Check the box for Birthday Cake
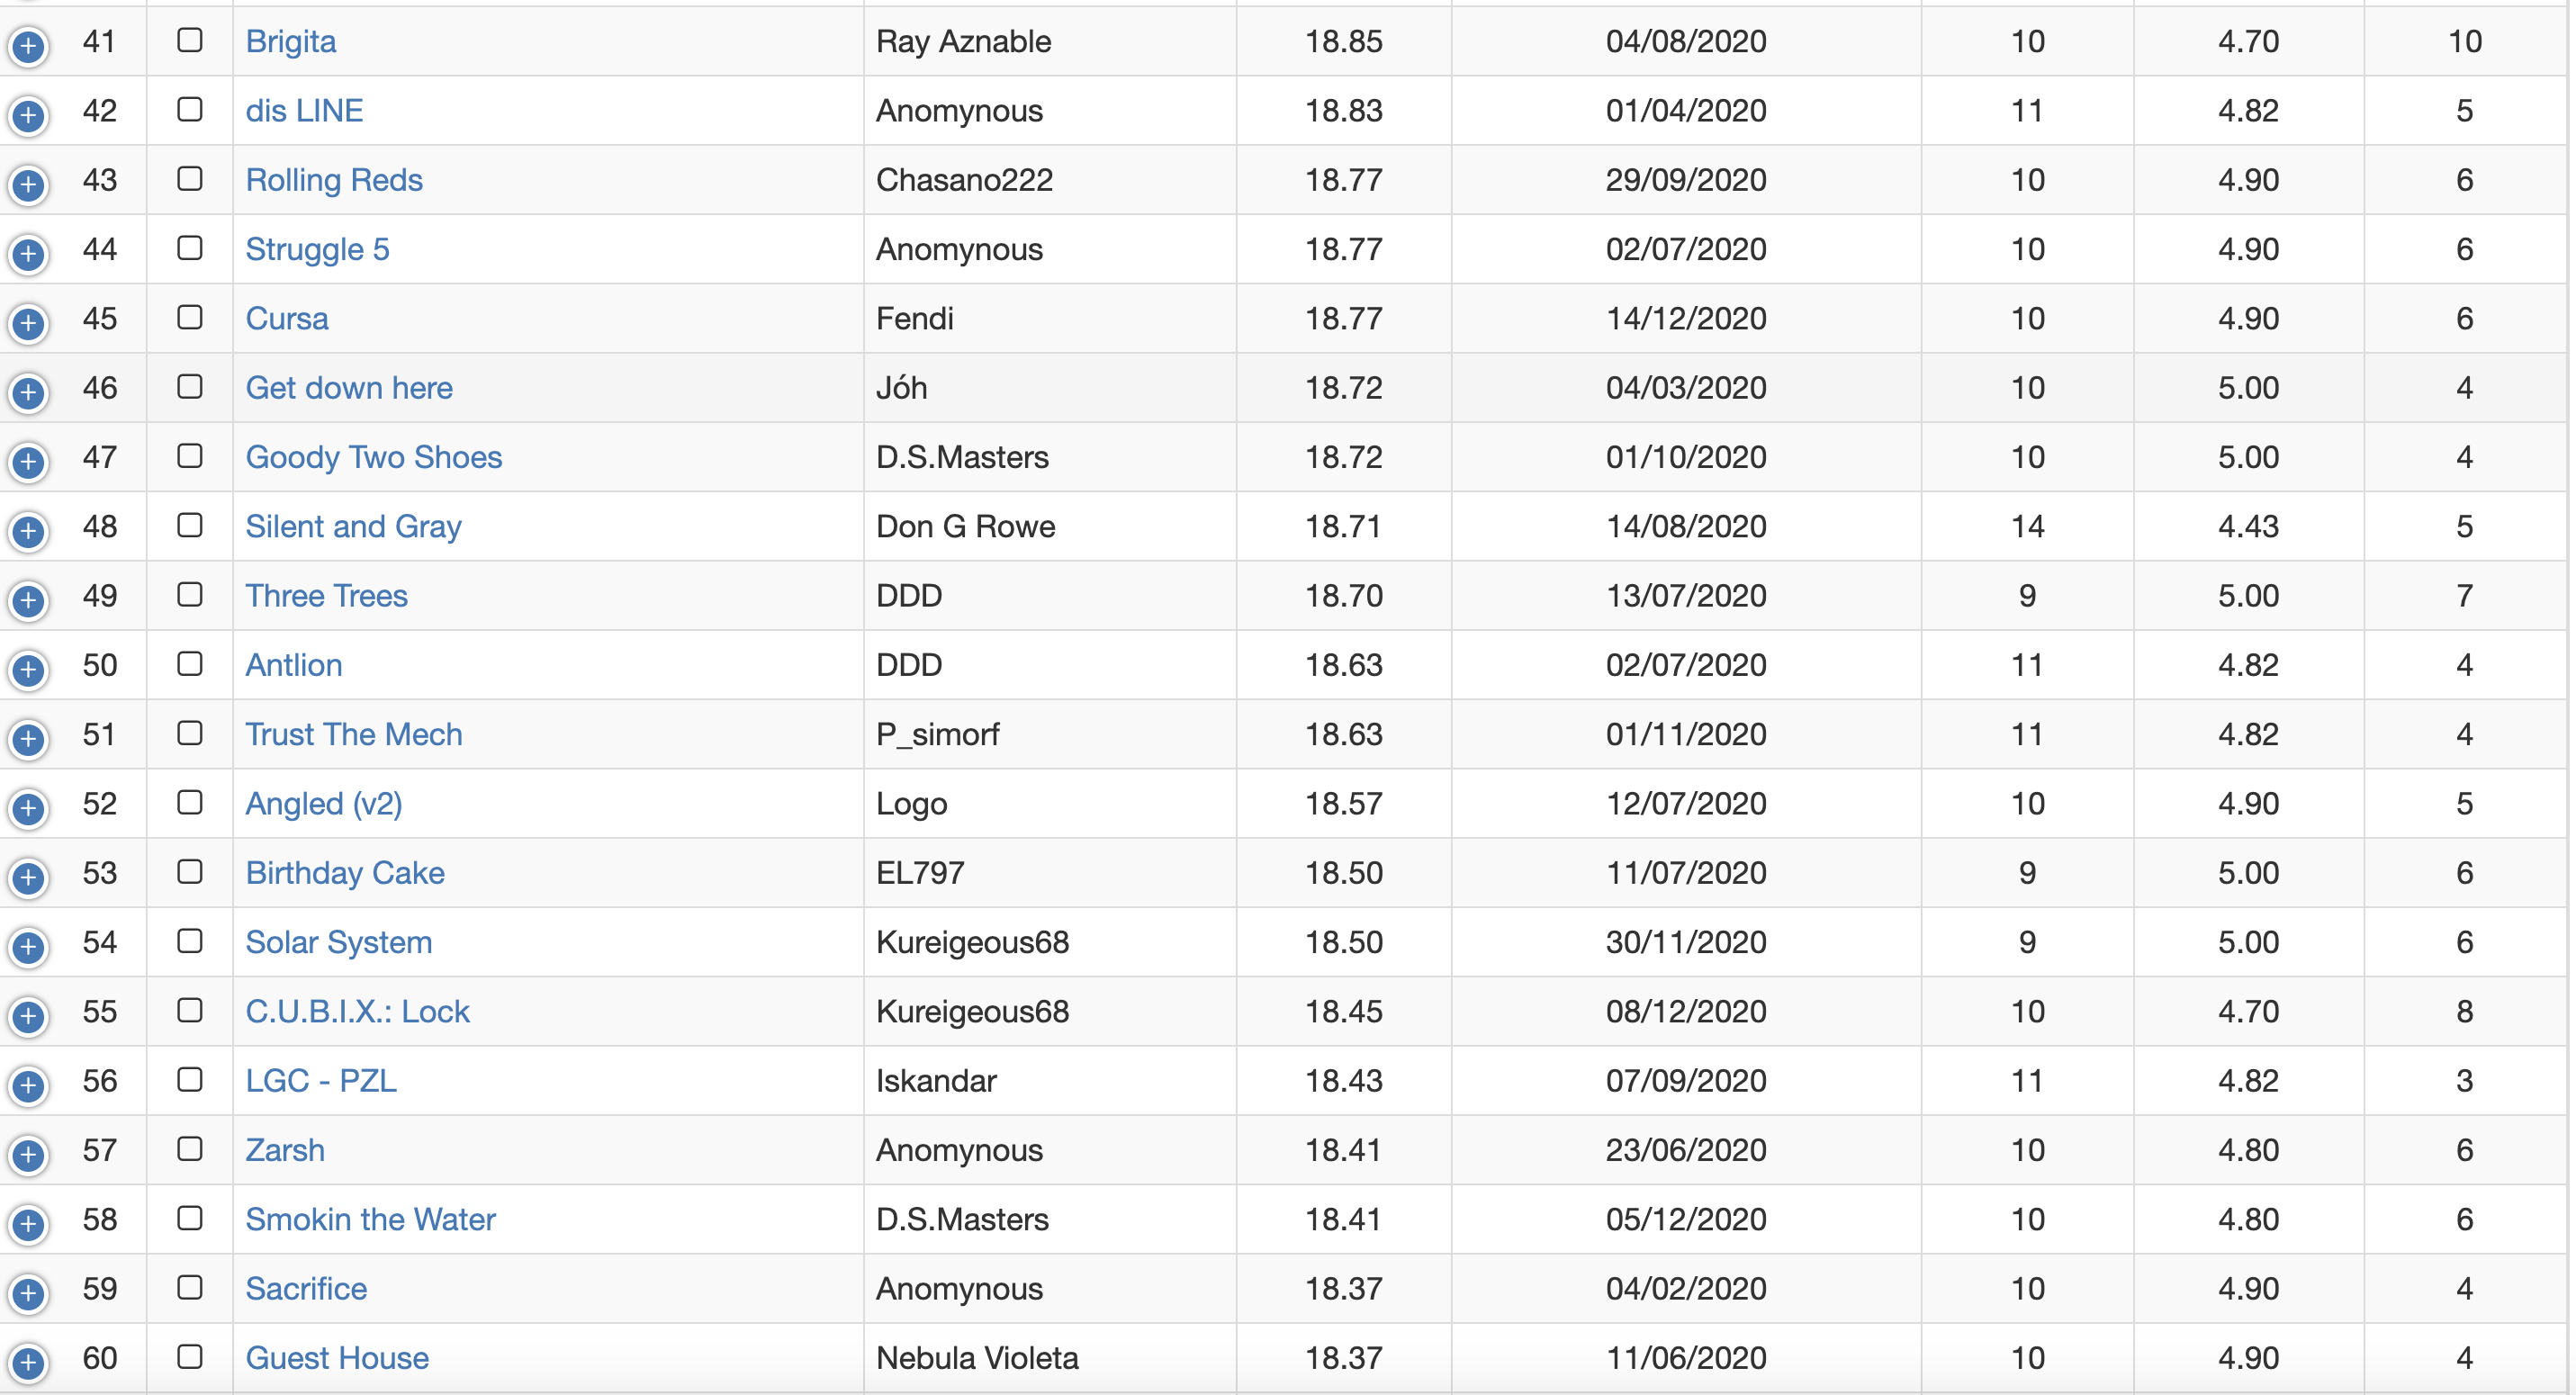This screenshot has width=2576, height=1395. pyautogui.click(x=189, y=872)
